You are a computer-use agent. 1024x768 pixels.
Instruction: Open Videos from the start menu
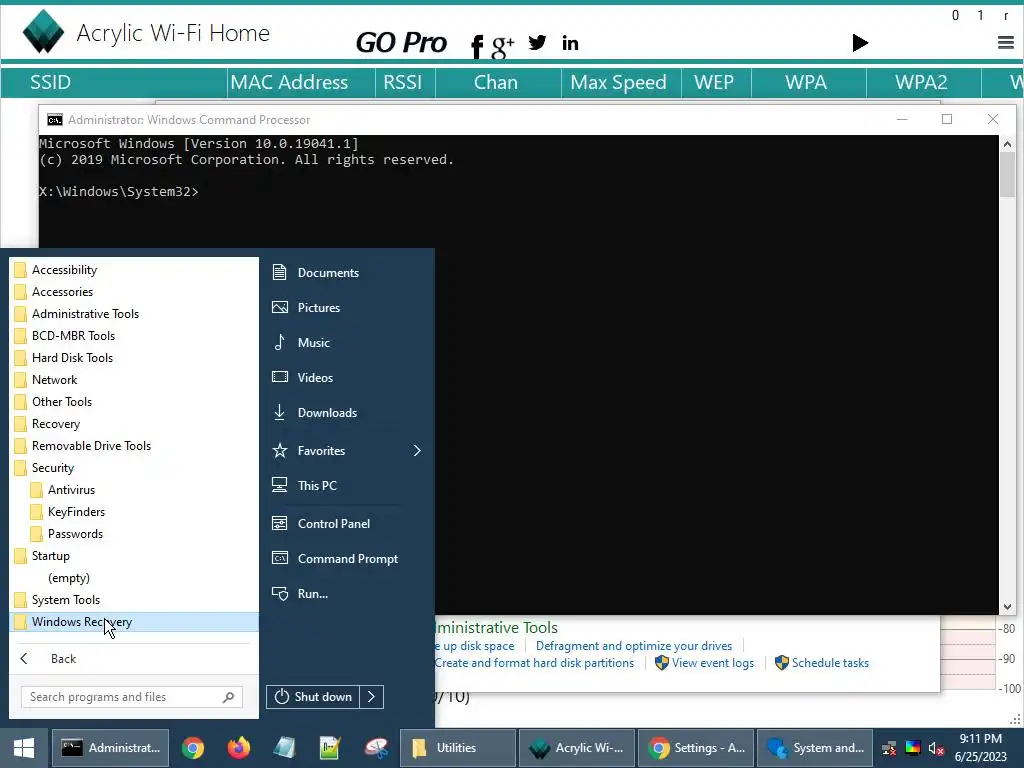click(x=347, y=377)
